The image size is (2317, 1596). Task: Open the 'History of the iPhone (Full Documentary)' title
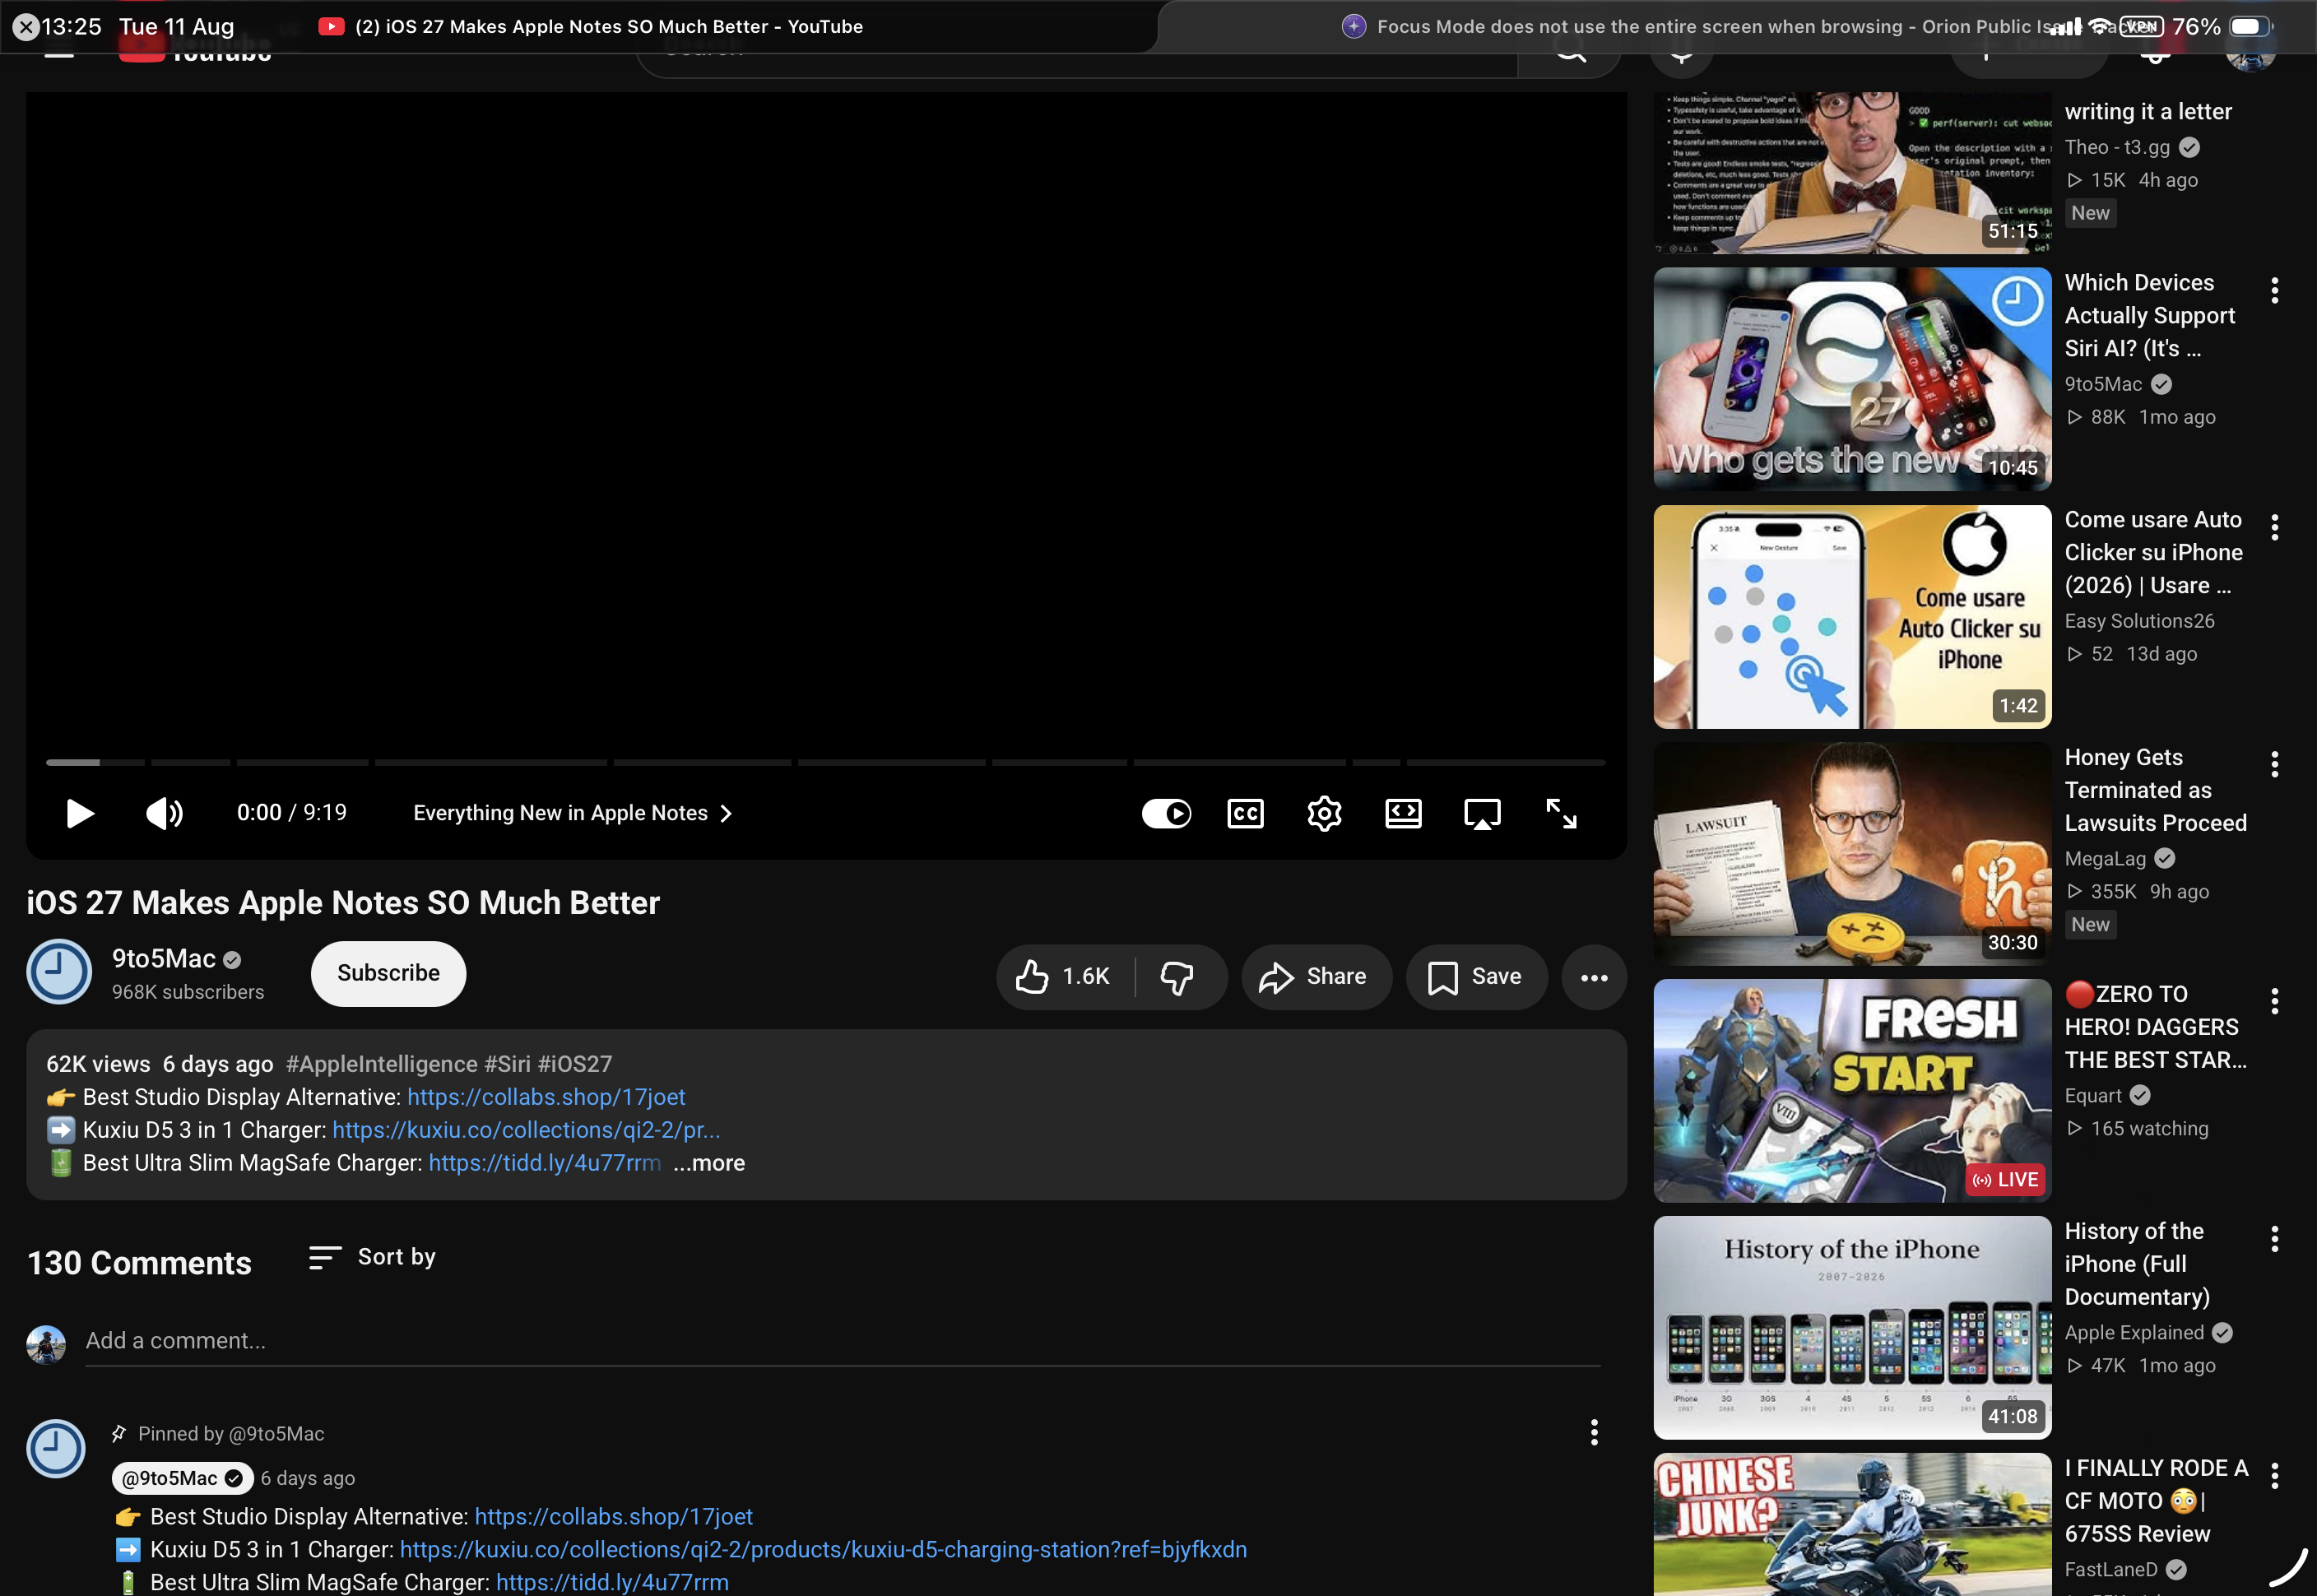(x=2137, y=1264)
